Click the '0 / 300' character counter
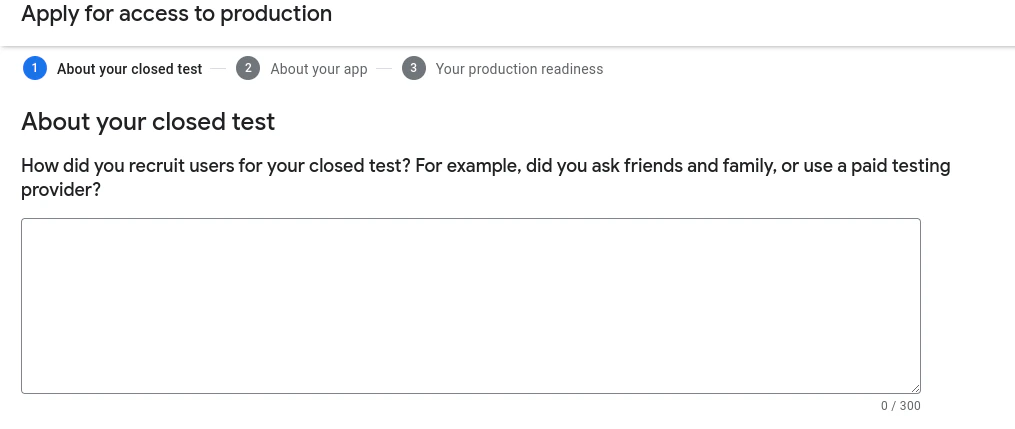1015x429 pixels. pos(900,406)
